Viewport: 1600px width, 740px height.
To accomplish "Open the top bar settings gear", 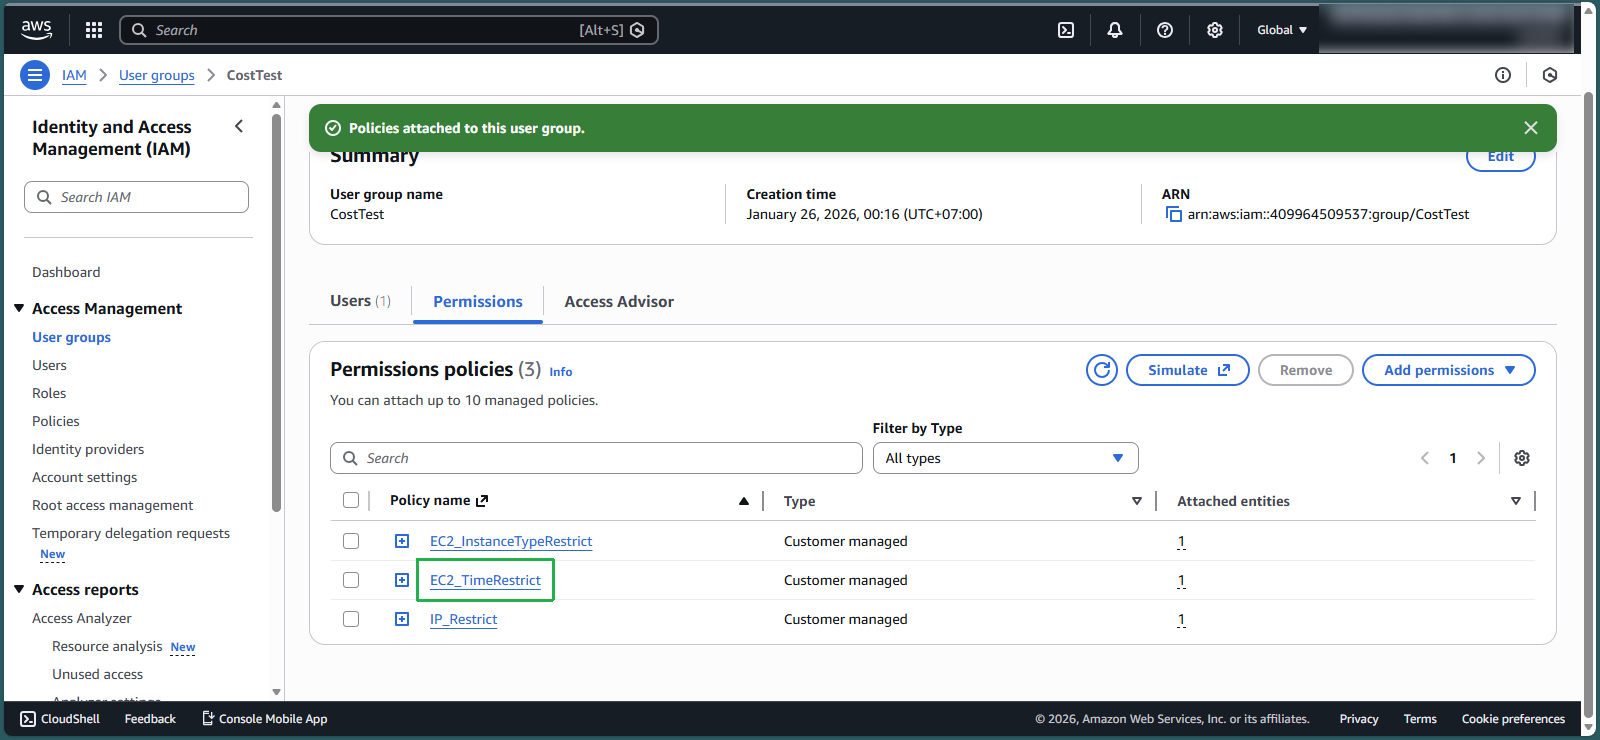I will [1215, 30].
